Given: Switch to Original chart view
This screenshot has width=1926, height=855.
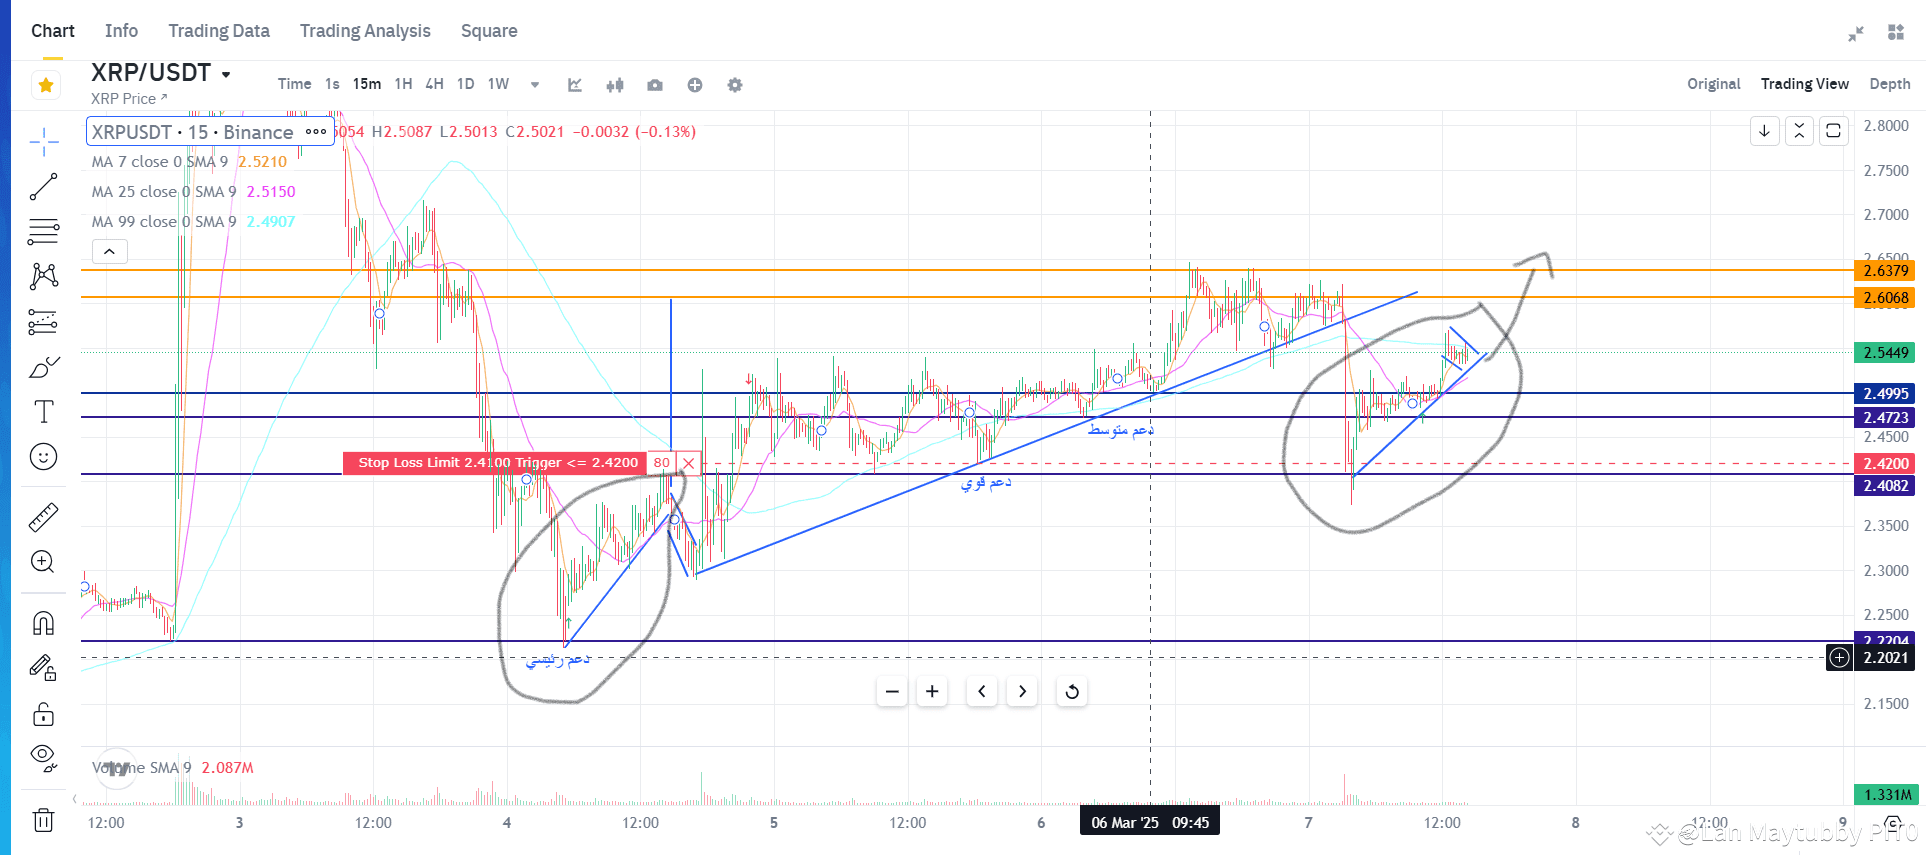Looking at the screenshot, I should (1713, 84).
